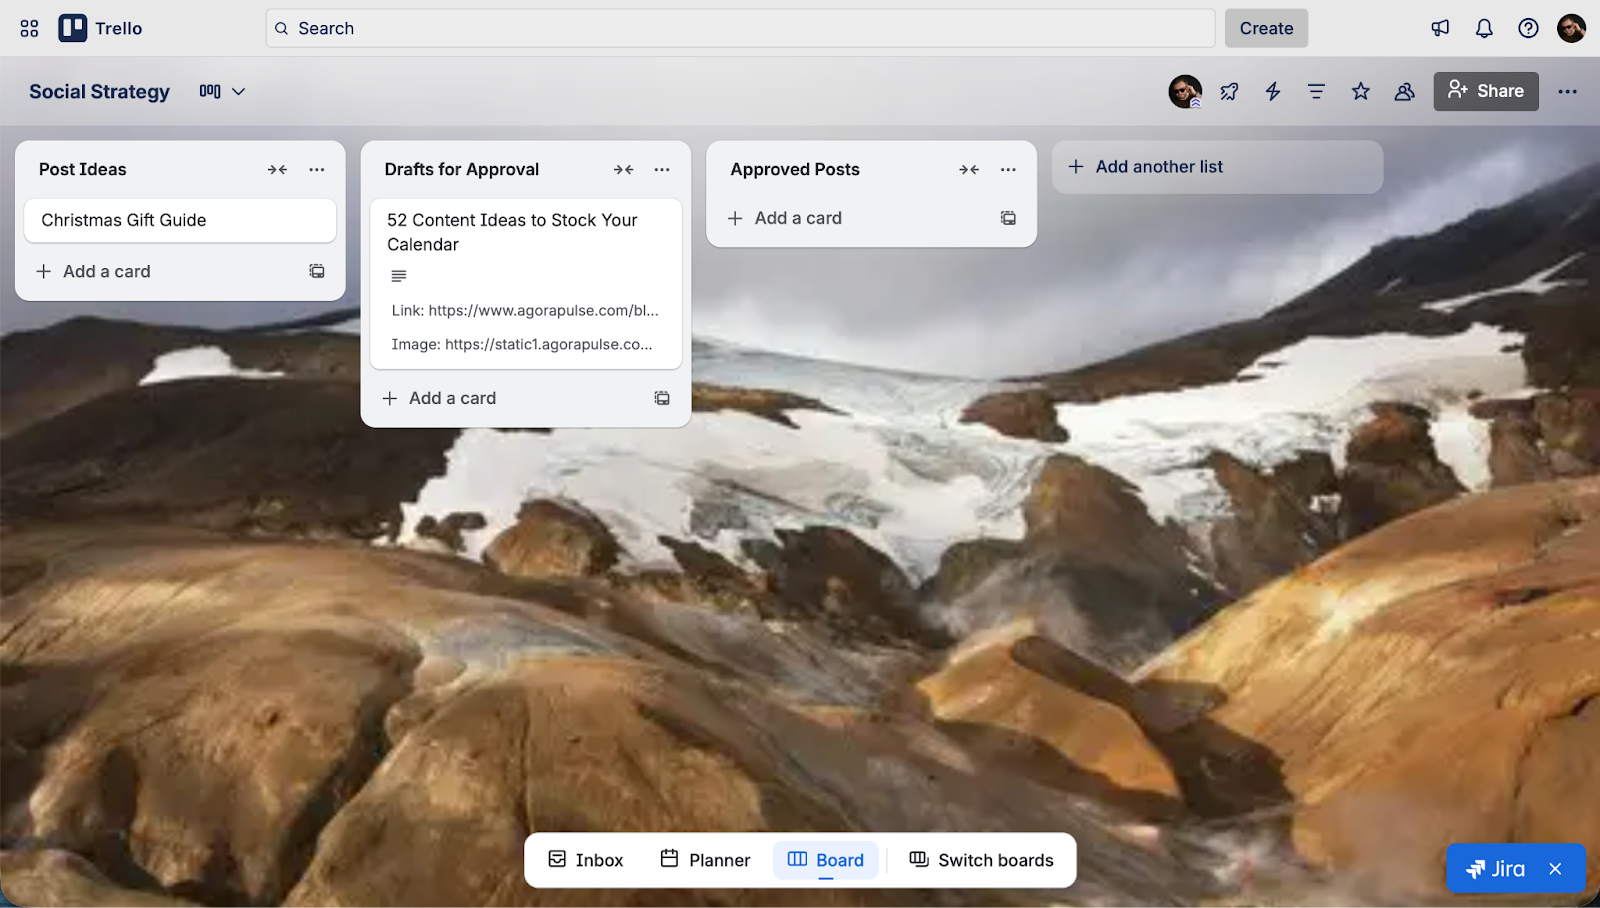
Task: Collapse the Post Ideas list
Action: pyautogui.click(x=277, y=169)
